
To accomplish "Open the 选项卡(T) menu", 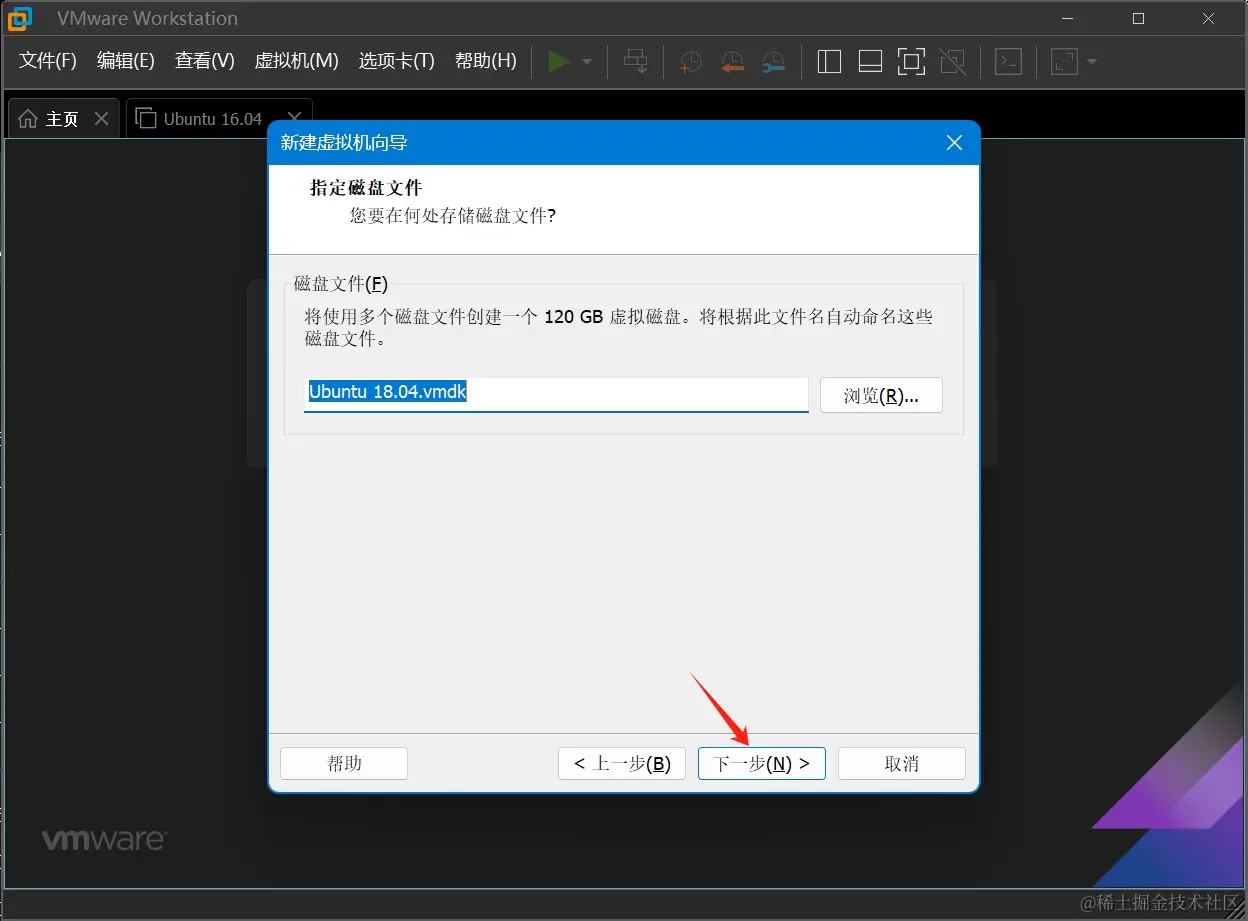I will (397, 61).
